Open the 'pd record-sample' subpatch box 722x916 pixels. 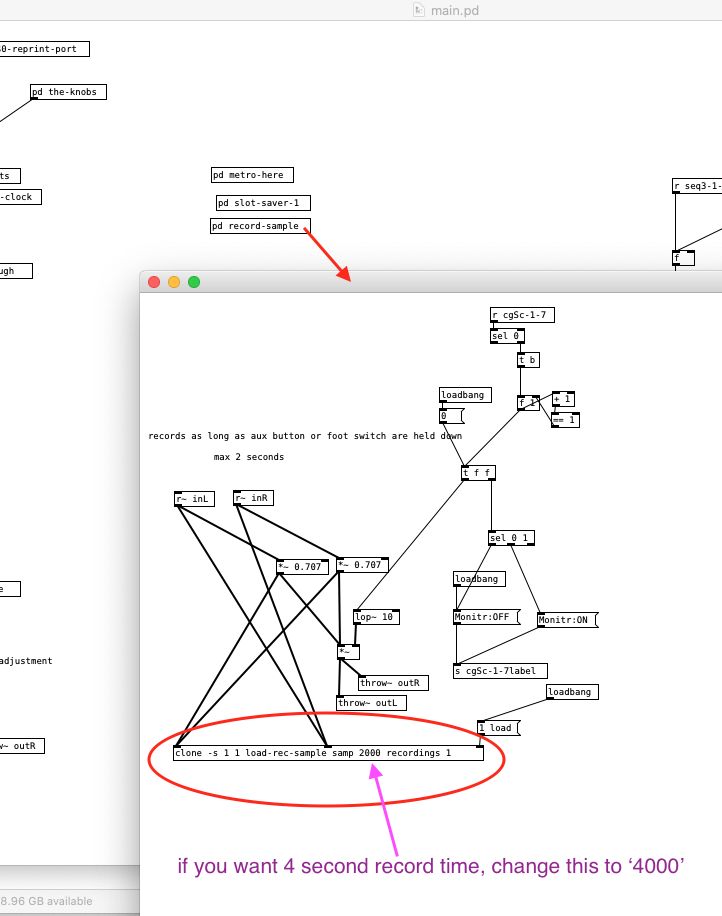pos(260,225)
